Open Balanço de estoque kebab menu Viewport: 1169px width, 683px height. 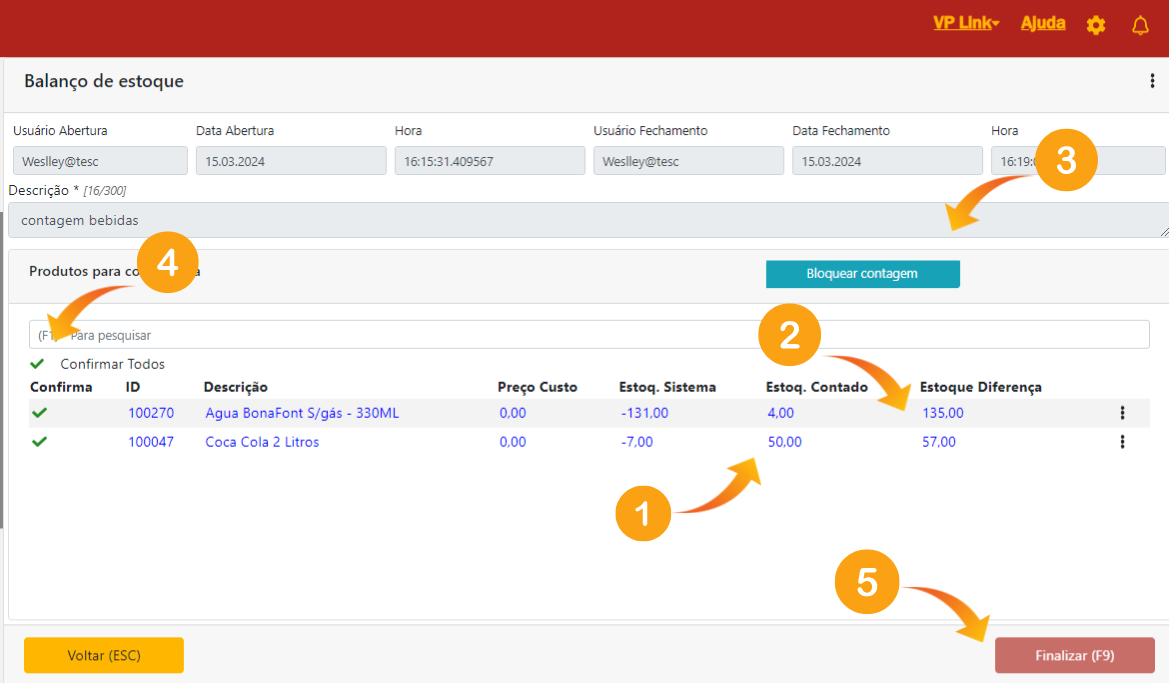point(1152,81)
